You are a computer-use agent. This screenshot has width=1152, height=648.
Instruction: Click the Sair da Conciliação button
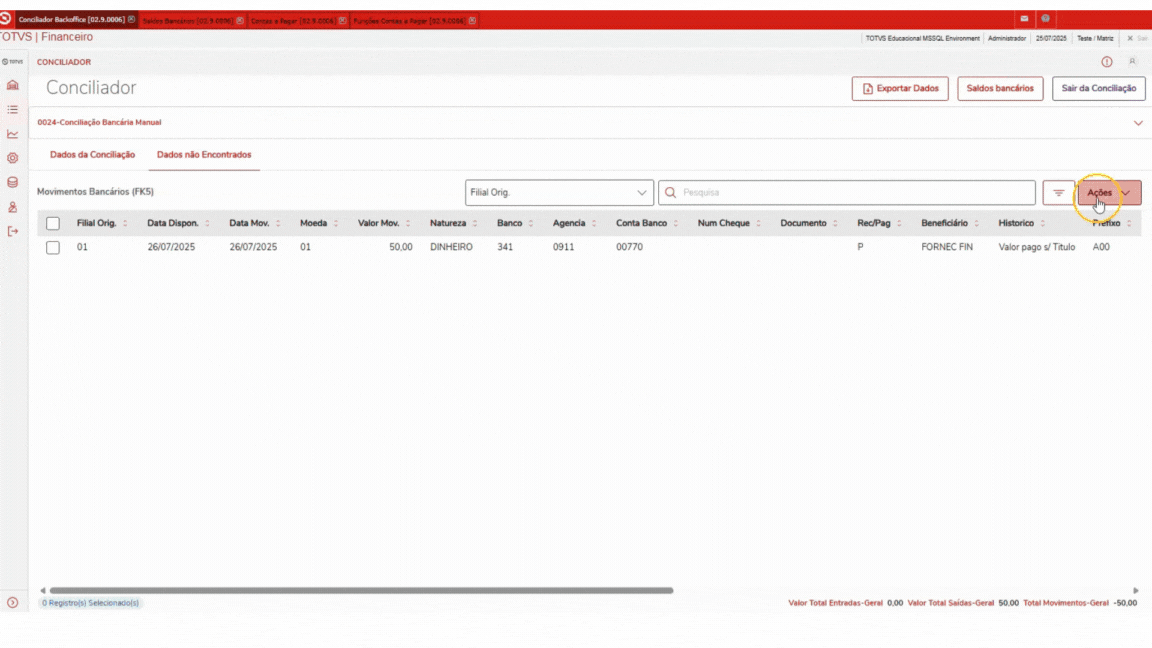tap(1098, 88)
